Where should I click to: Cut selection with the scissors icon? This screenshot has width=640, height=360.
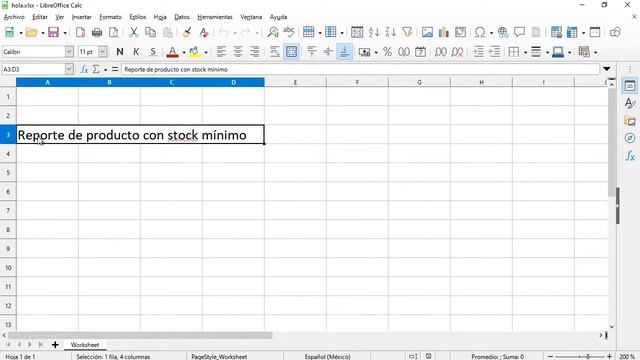133,32
